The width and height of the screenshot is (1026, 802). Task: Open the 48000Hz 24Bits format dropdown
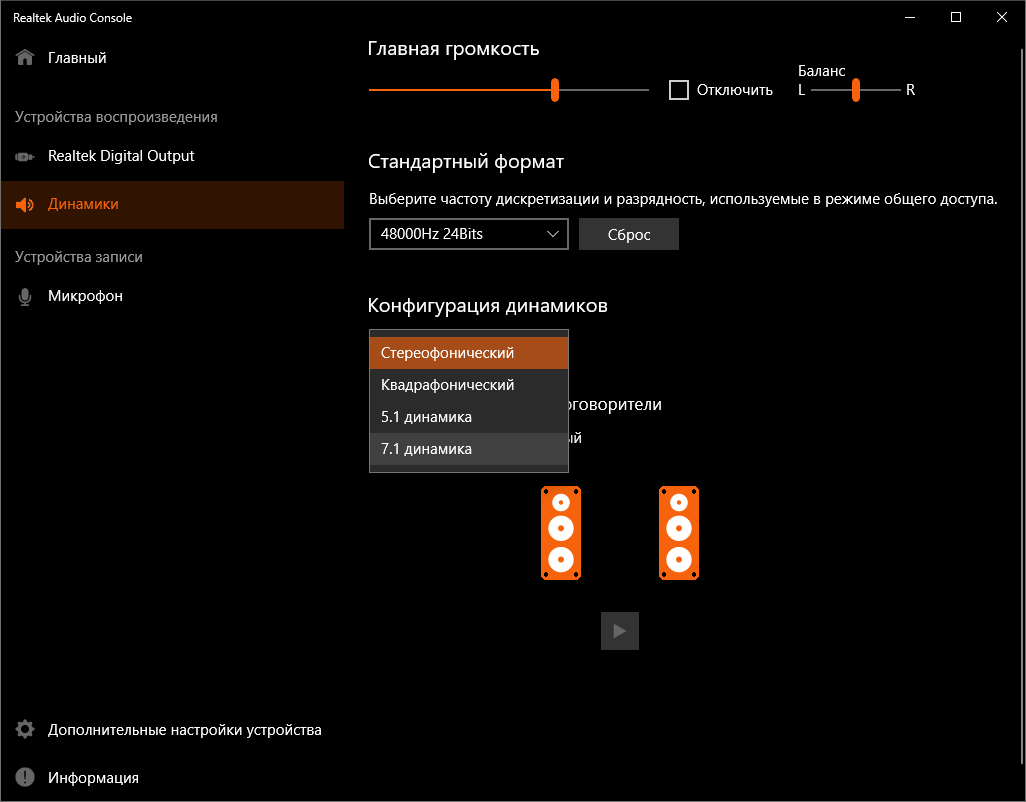[x=468, y=234]
